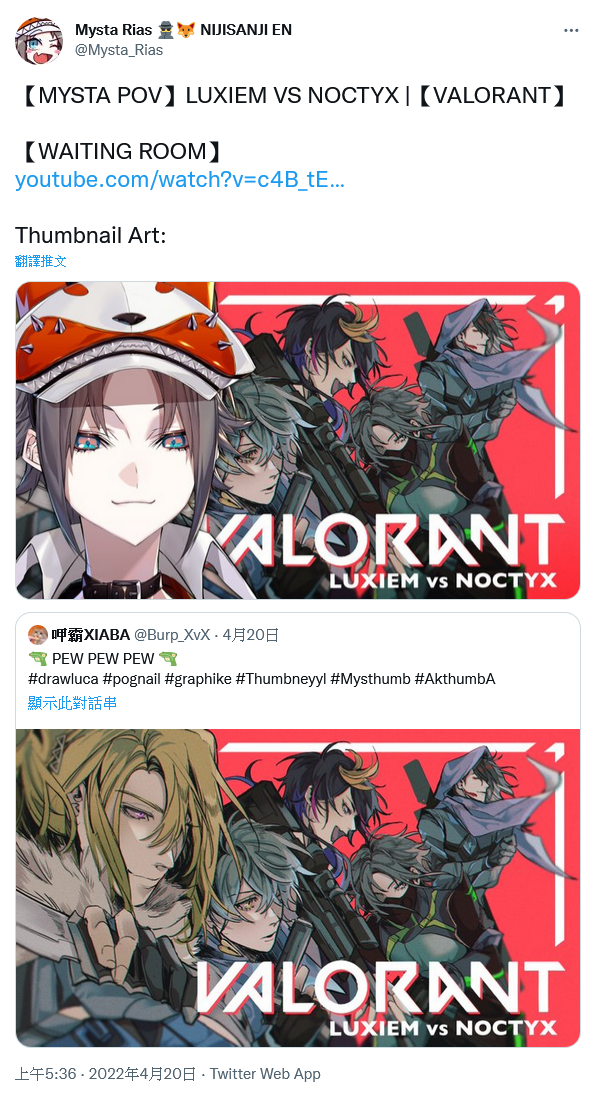
Task: Click 翻譯推文 to translate the tweet
Action: click(x=41, y=261)
